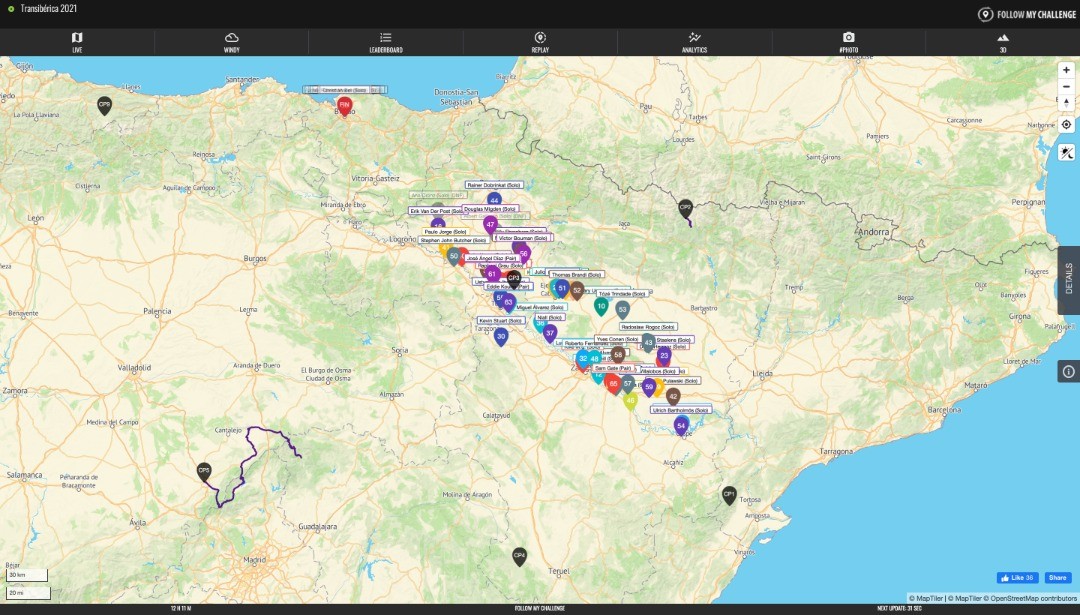Click the Share button
This screenshot has width=1080, height=615.
pyautogui.click(x=1056, y=578)
